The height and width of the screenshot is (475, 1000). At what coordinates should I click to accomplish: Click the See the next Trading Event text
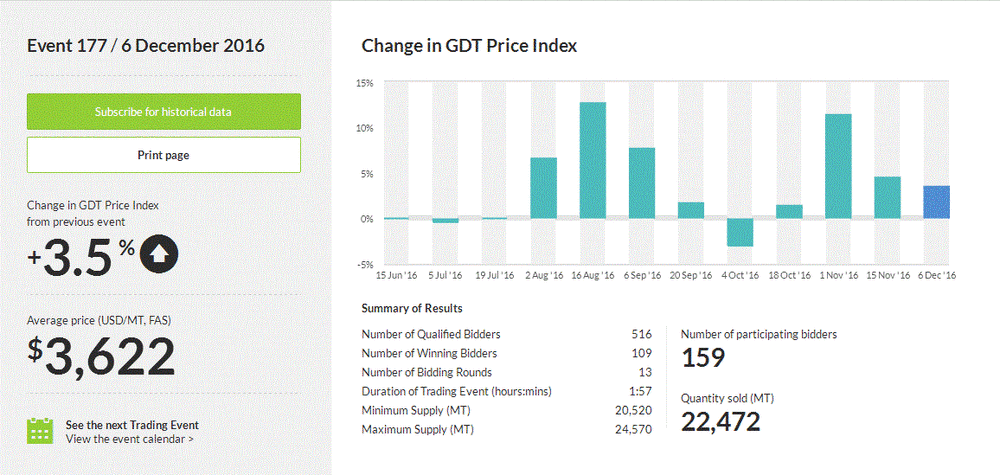[x=132, y=424]
